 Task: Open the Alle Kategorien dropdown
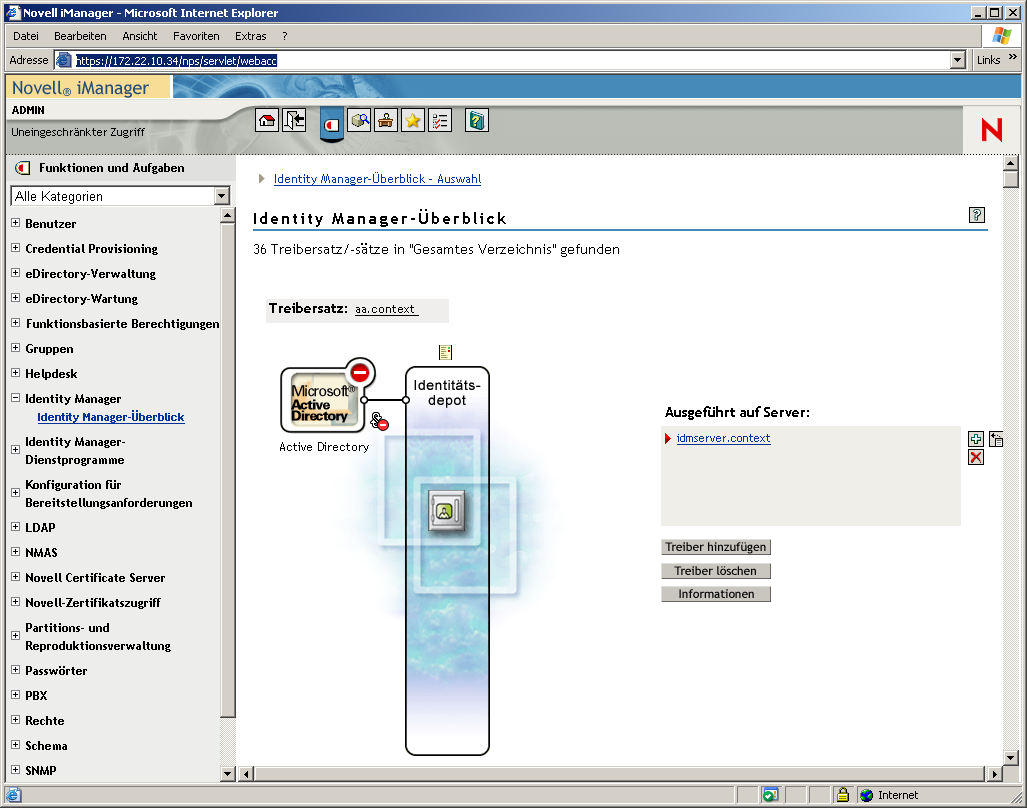point(222,196)
